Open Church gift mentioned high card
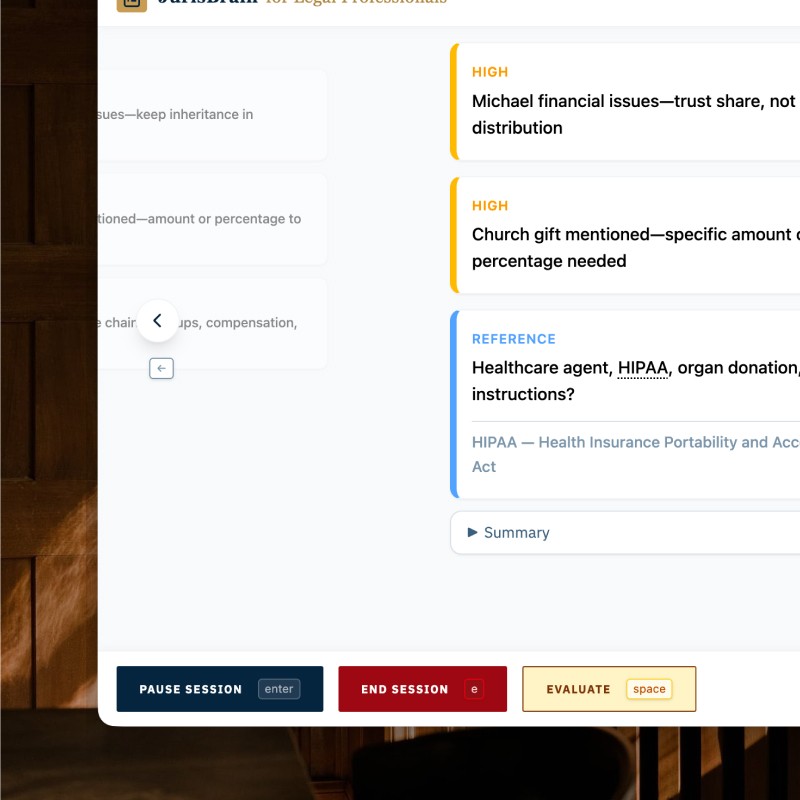 625,235
